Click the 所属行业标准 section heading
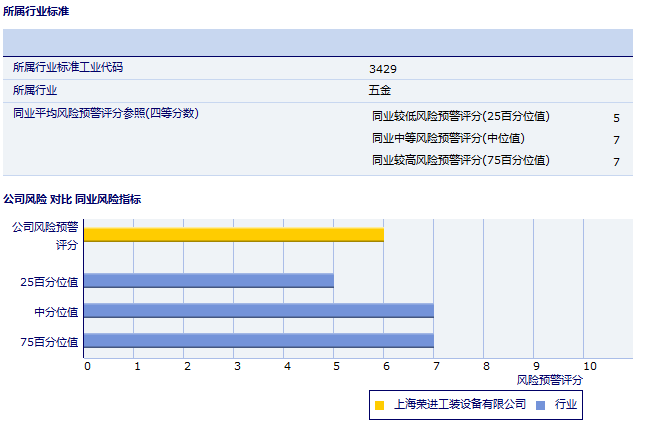 37,12
